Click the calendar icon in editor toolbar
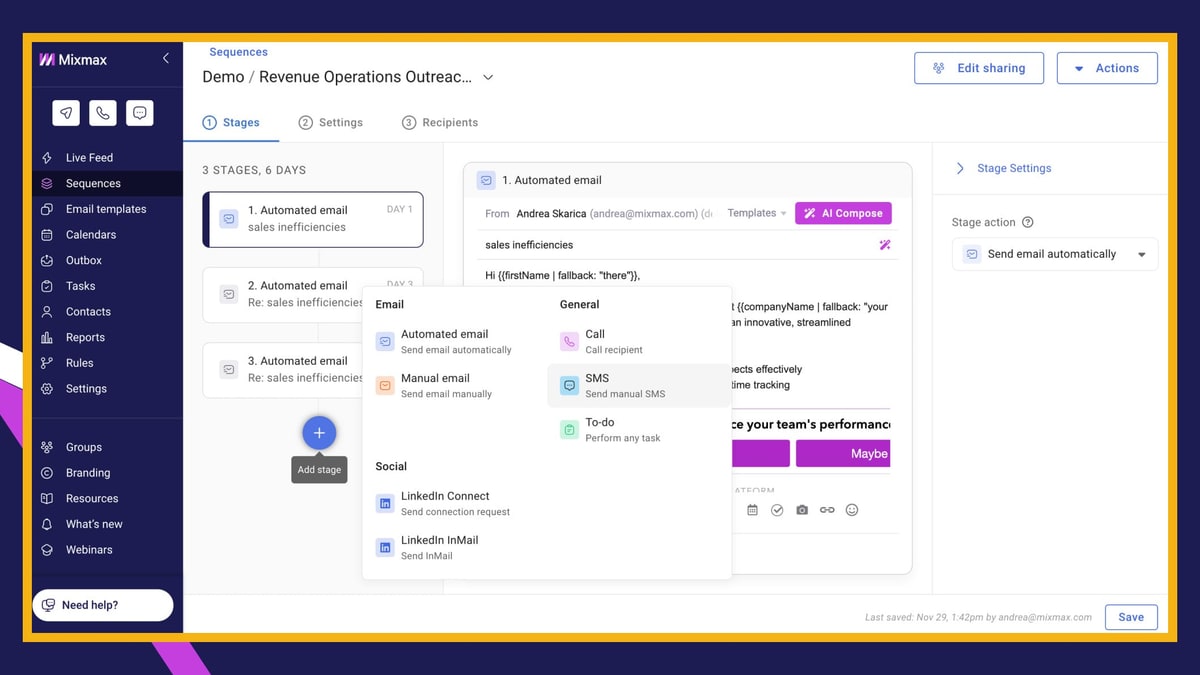Viewport: 1200px width, 675px height. click(x=753, y=510)
